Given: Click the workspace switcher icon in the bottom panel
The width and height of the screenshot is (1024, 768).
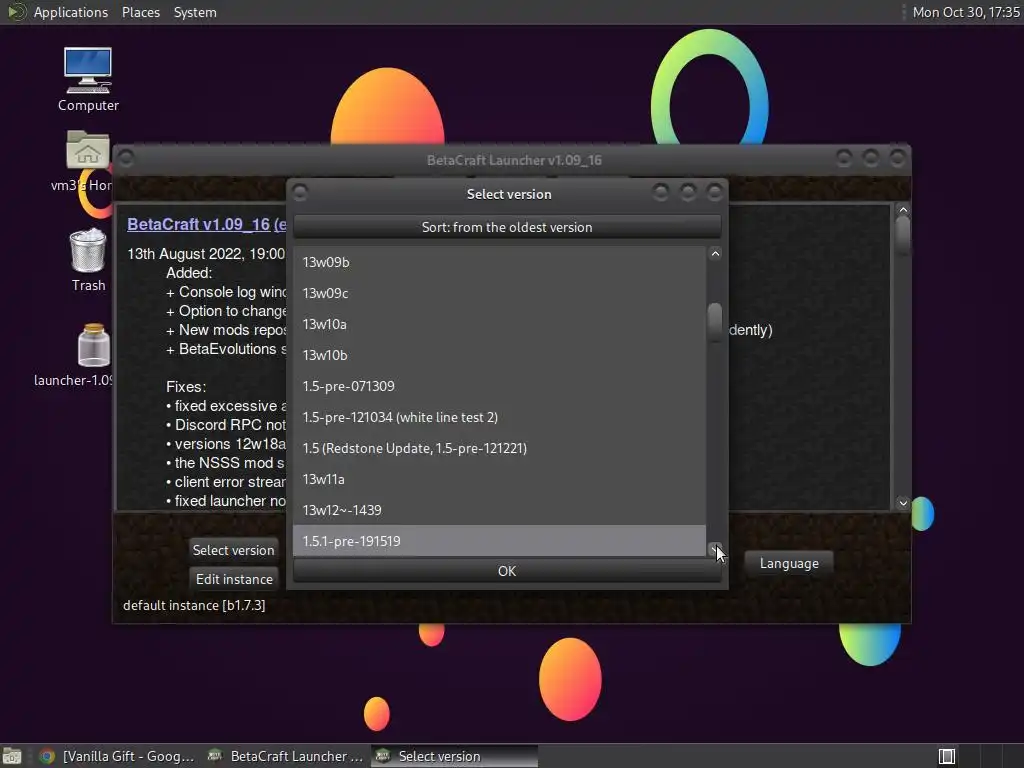Looking at the screenshot, I should (x=947, y=756).
